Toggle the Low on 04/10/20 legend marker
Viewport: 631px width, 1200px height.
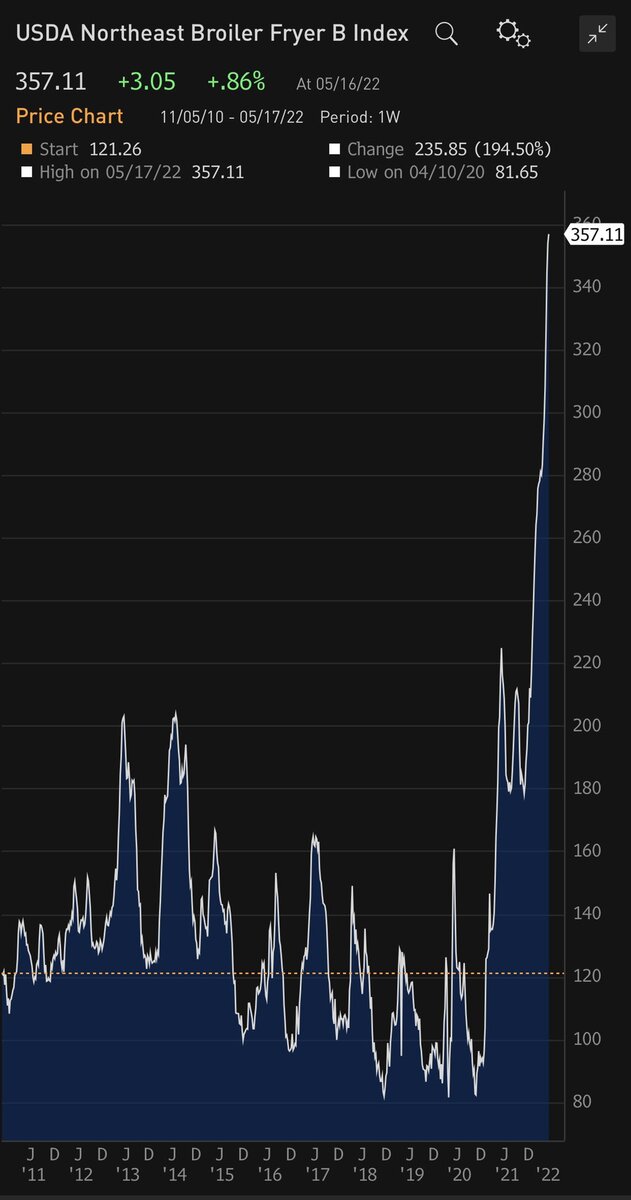(334, 173)
